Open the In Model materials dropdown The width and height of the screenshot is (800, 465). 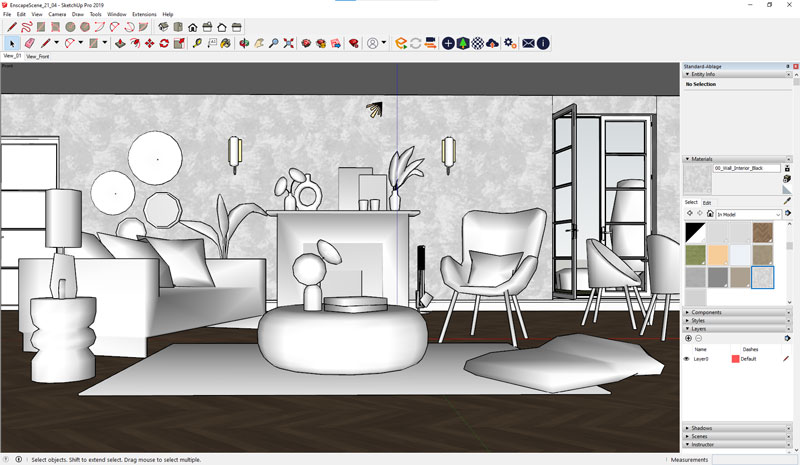point(748,214)
